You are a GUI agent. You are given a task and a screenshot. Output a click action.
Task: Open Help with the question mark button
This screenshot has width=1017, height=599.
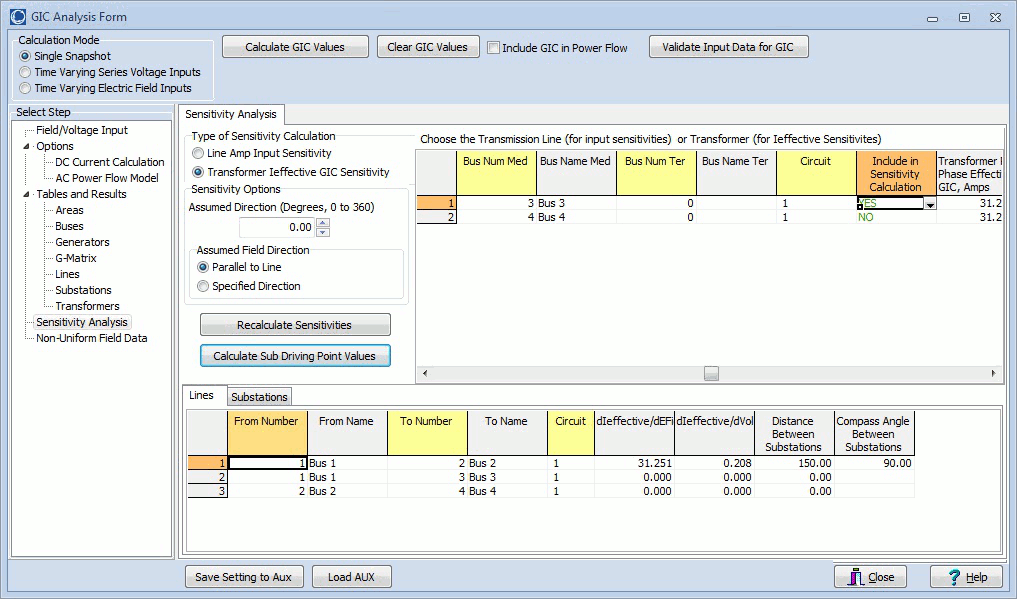pos(965,577)
